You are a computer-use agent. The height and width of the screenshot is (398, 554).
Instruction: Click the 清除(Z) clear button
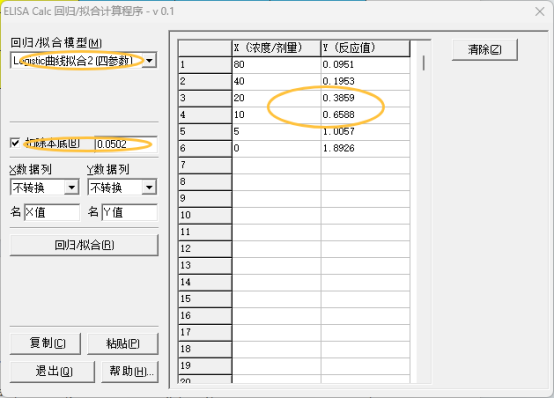[485, 50]
